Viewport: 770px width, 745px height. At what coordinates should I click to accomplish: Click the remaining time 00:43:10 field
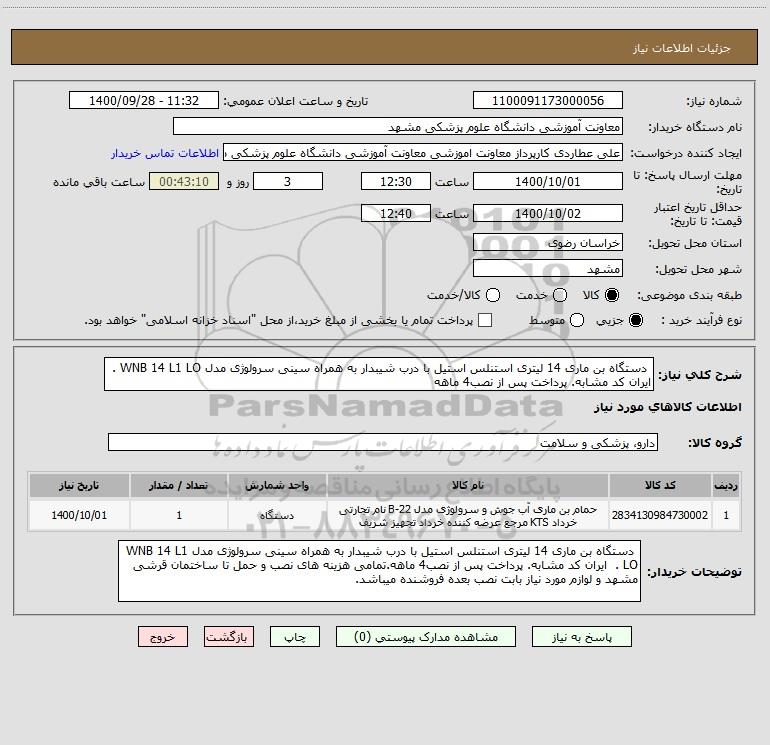tap(184, 182)
